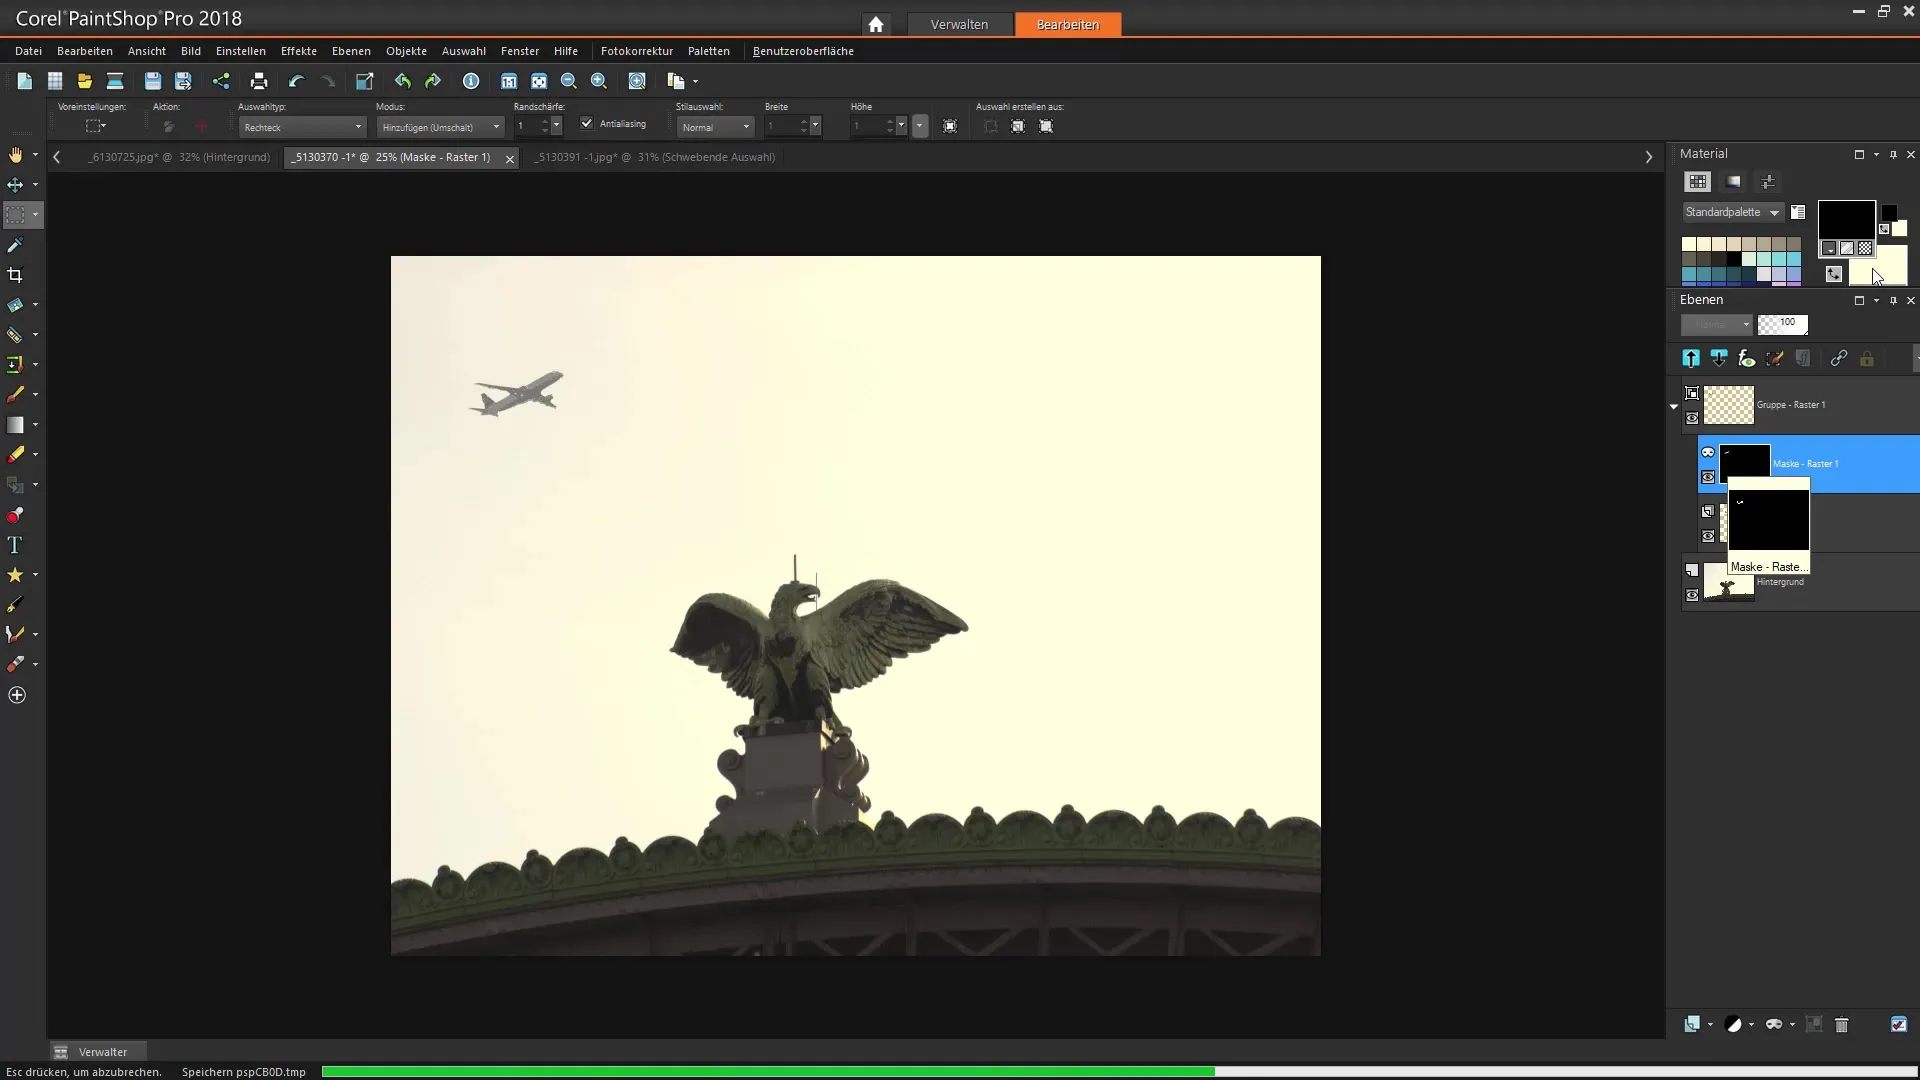Click the black foreground material swatch
The width and height of the screenshot is (1920, 1080).
coord(1846,218)
